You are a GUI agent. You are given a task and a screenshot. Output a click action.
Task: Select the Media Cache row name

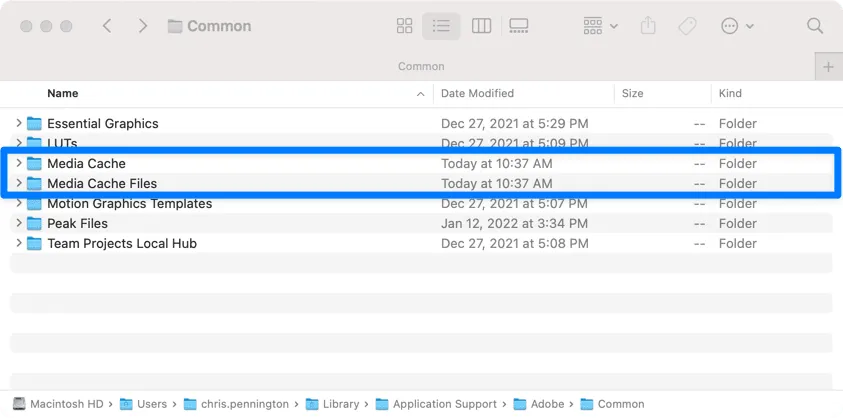coord(86,164)
